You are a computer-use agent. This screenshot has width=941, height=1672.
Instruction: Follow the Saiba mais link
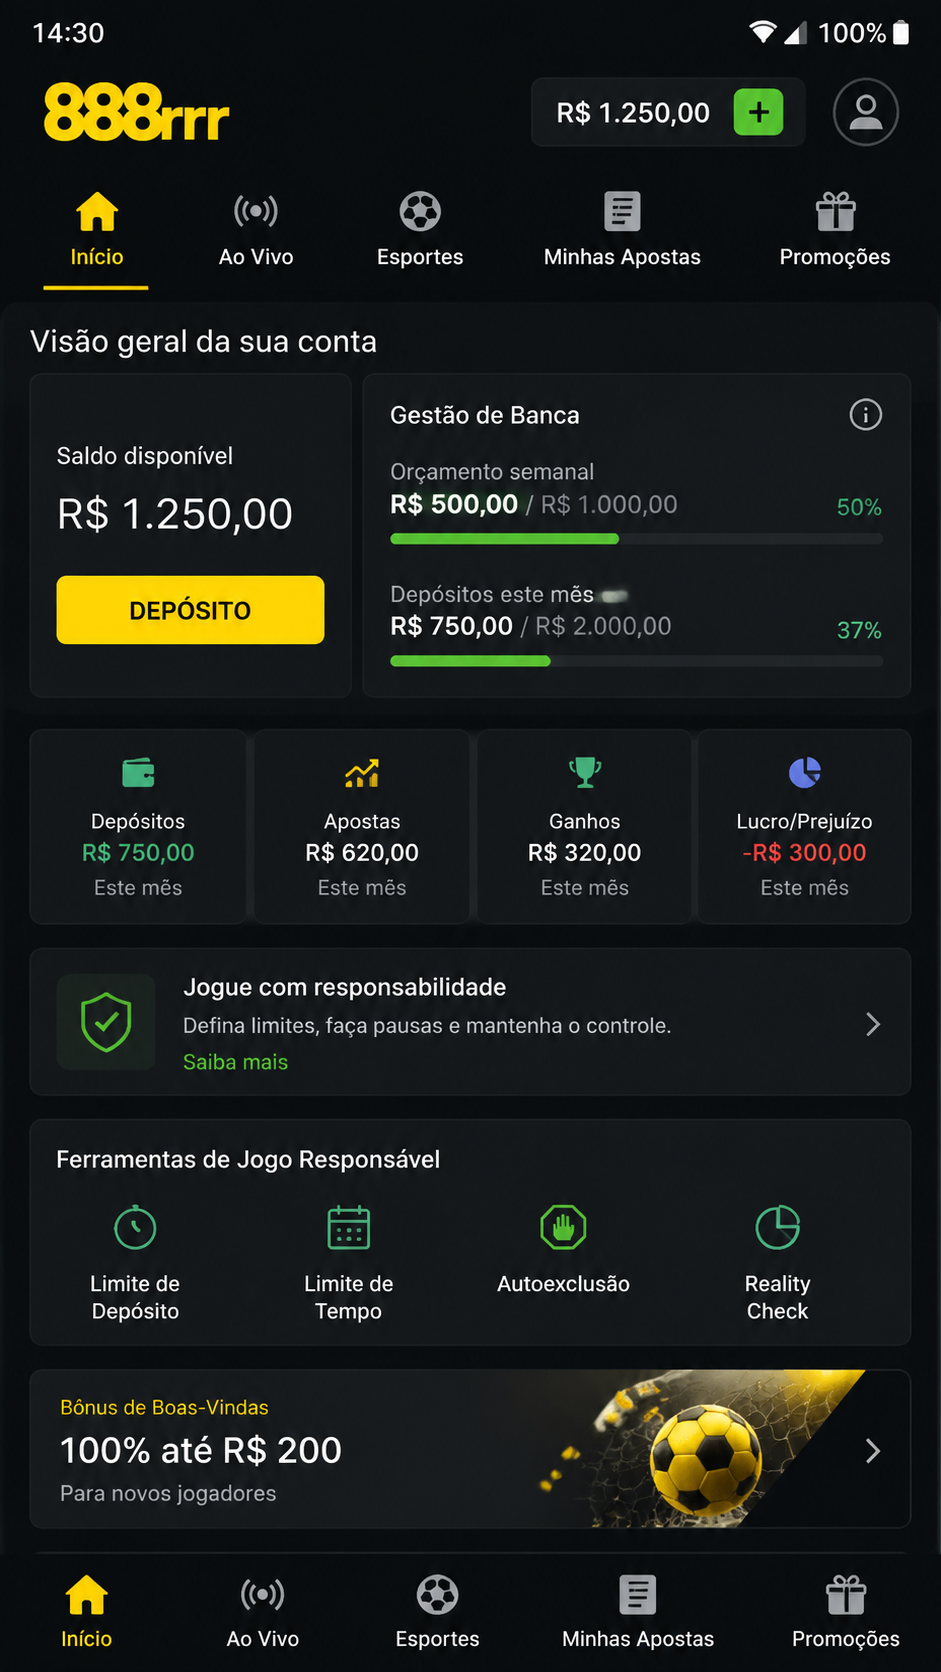point(235,1062)
